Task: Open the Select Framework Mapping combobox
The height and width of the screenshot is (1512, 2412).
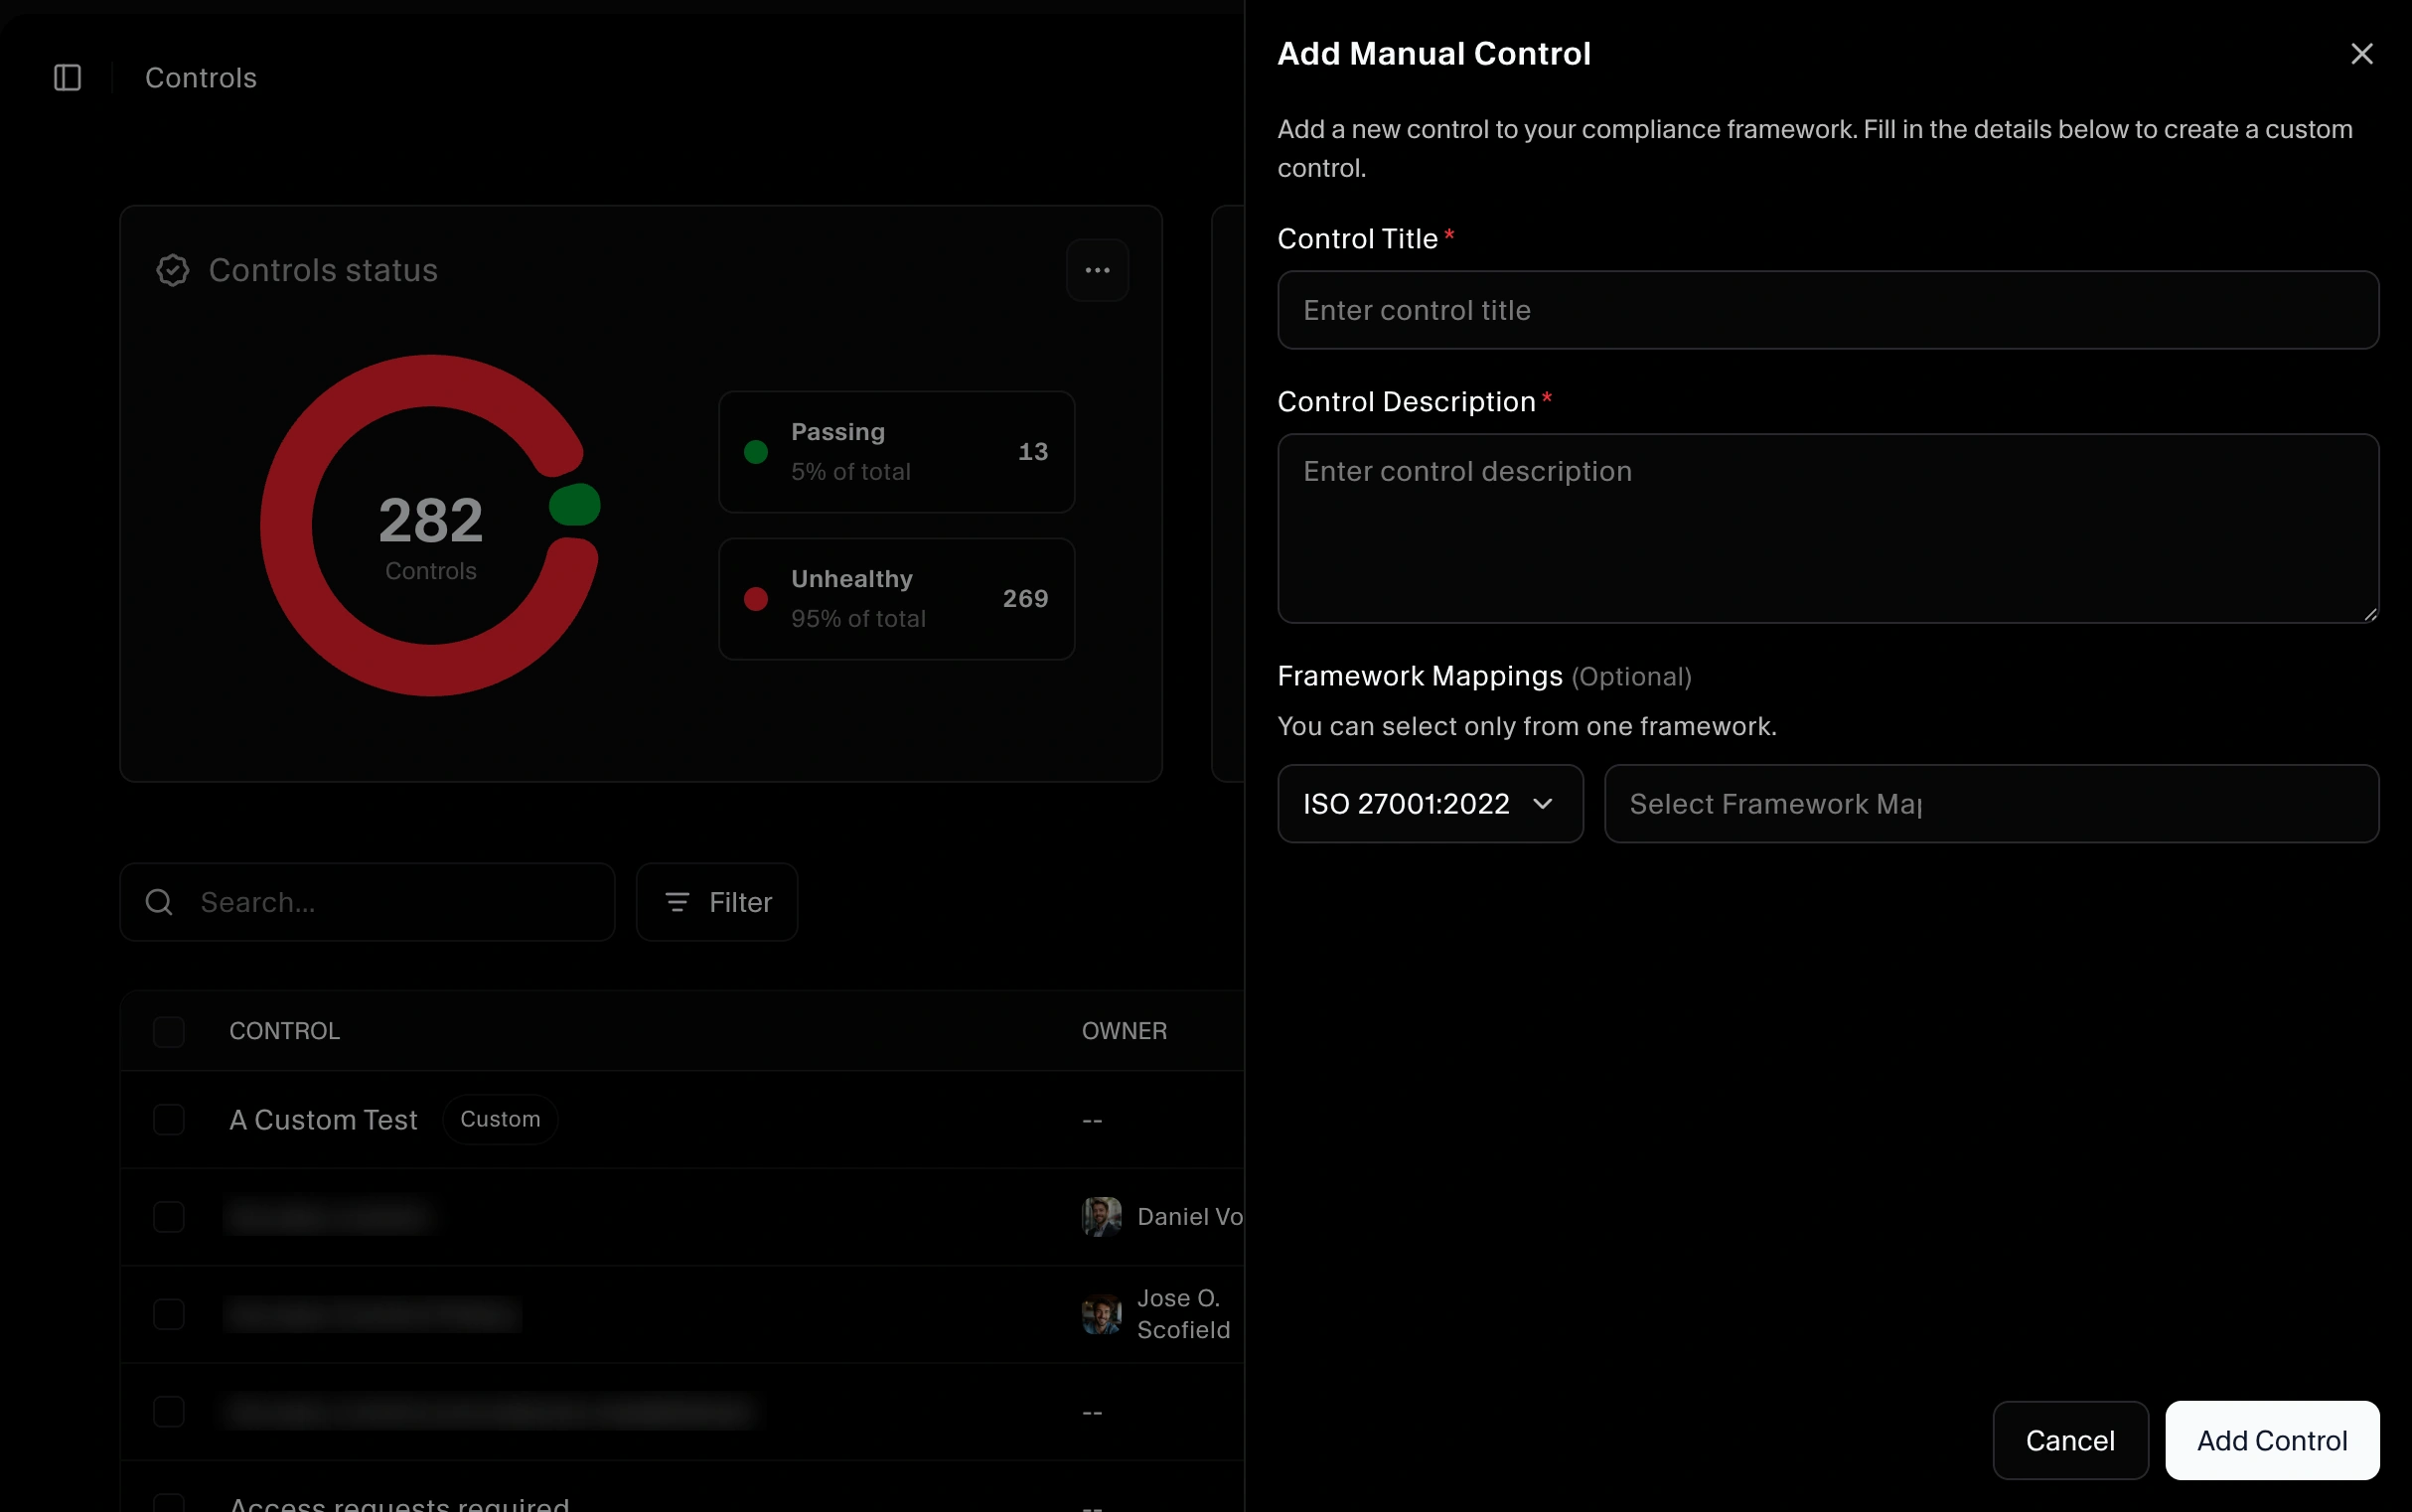Action: click(1990, 803)
